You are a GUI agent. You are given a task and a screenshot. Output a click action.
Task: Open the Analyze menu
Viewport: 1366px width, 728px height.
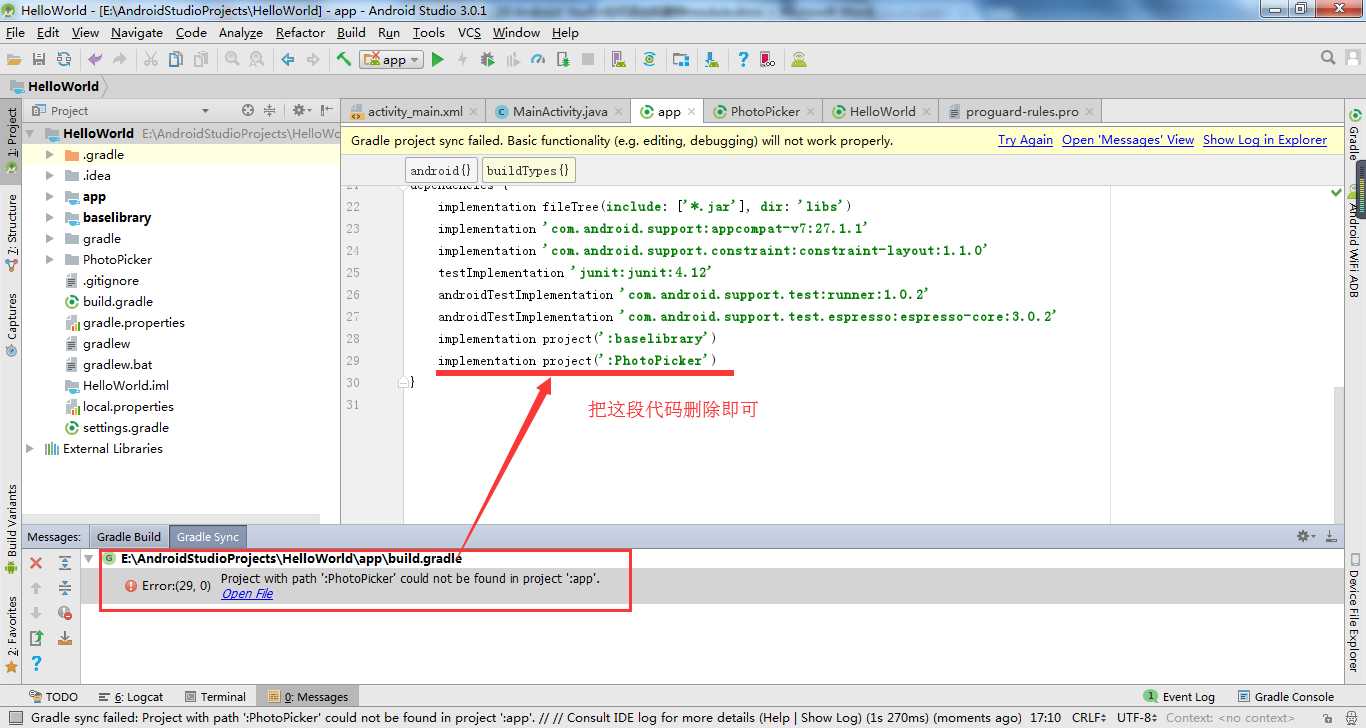point(240,32)
